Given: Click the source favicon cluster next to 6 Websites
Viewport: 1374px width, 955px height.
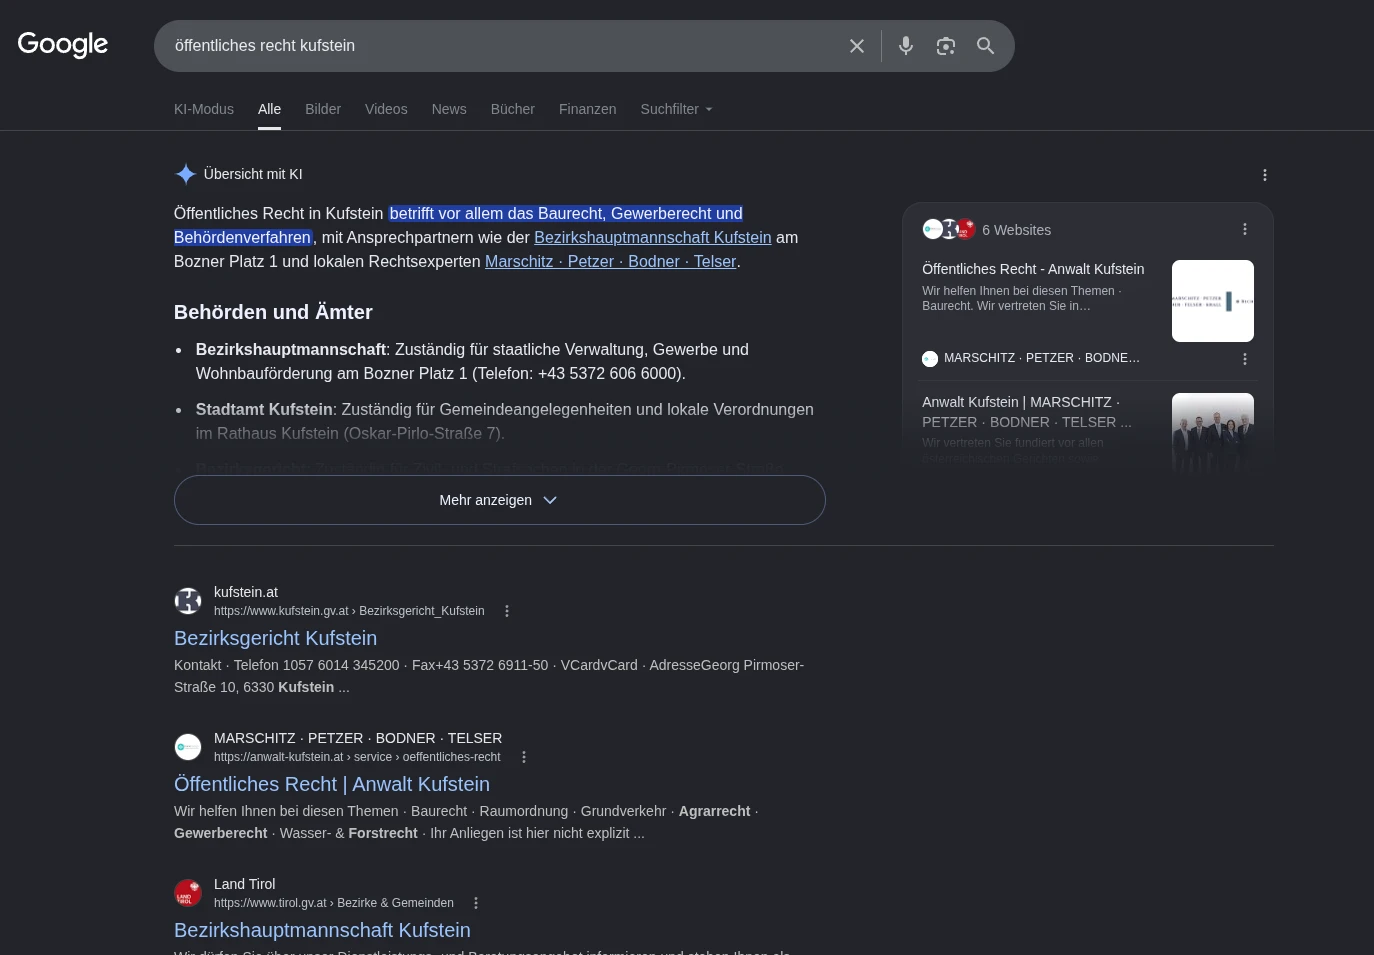Looking at the screenshot, I should (x=949, y=229).
